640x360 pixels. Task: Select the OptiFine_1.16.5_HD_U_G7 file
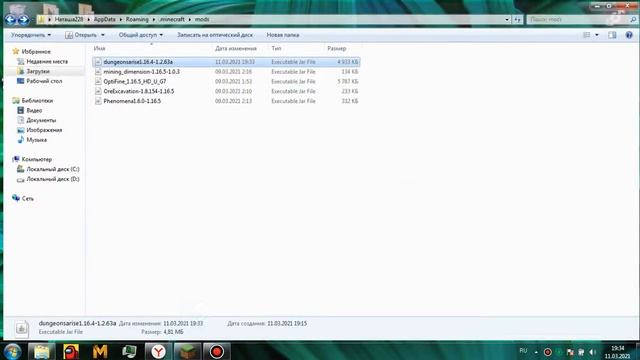[226, 82]
